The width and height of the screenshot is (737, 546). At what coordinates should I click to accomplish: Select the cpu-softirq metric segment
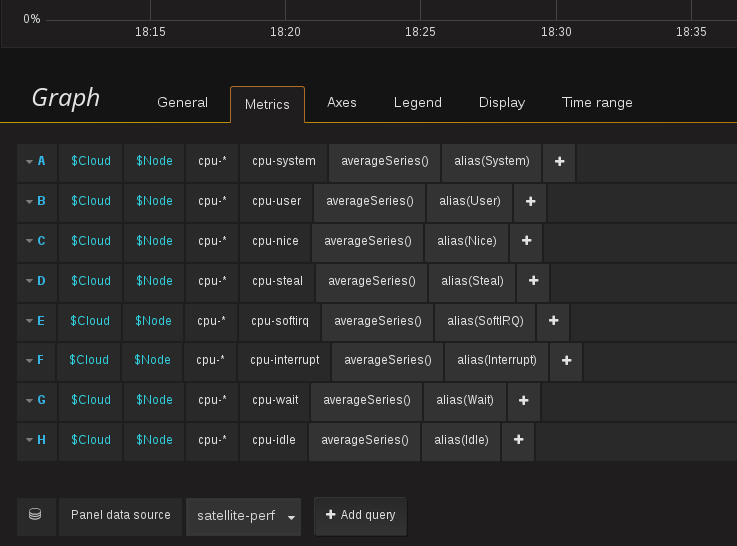point(280,321)
